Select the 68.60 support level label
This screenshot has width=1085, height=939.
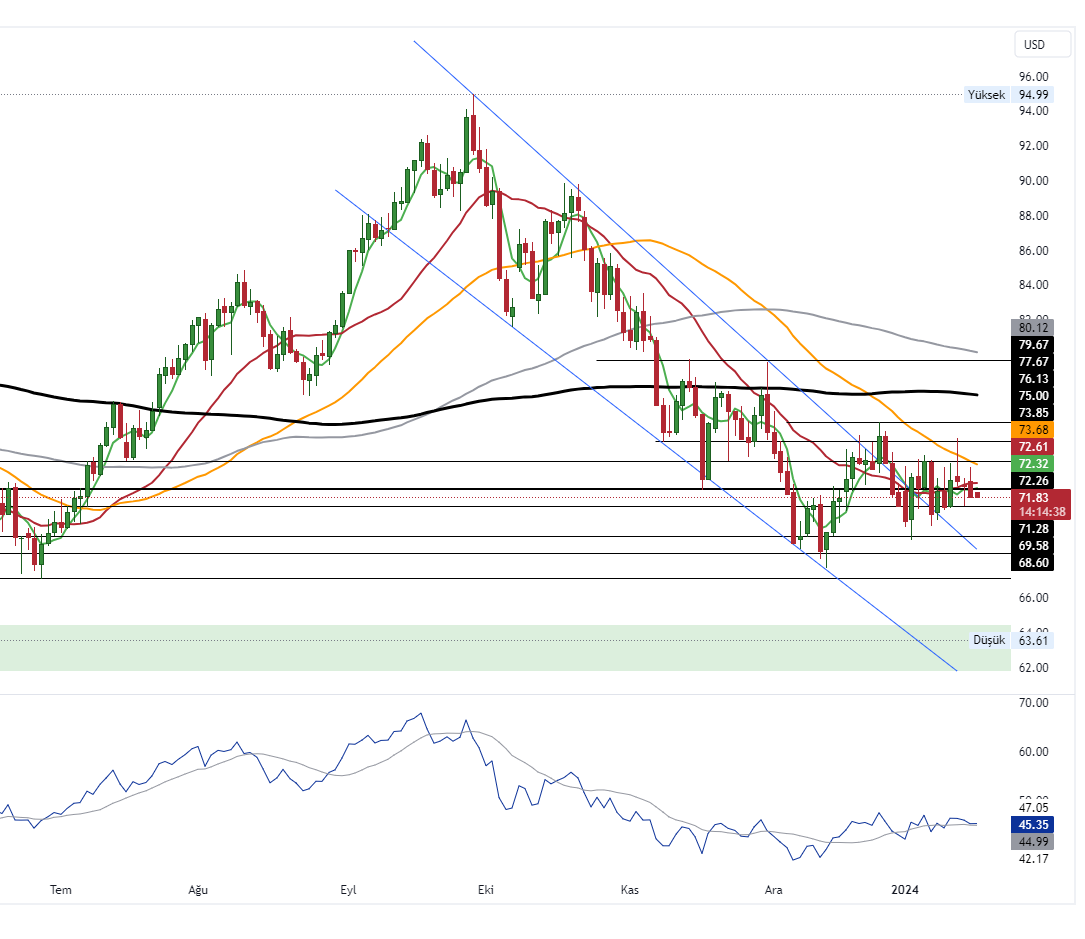(x=1033, y=563)
